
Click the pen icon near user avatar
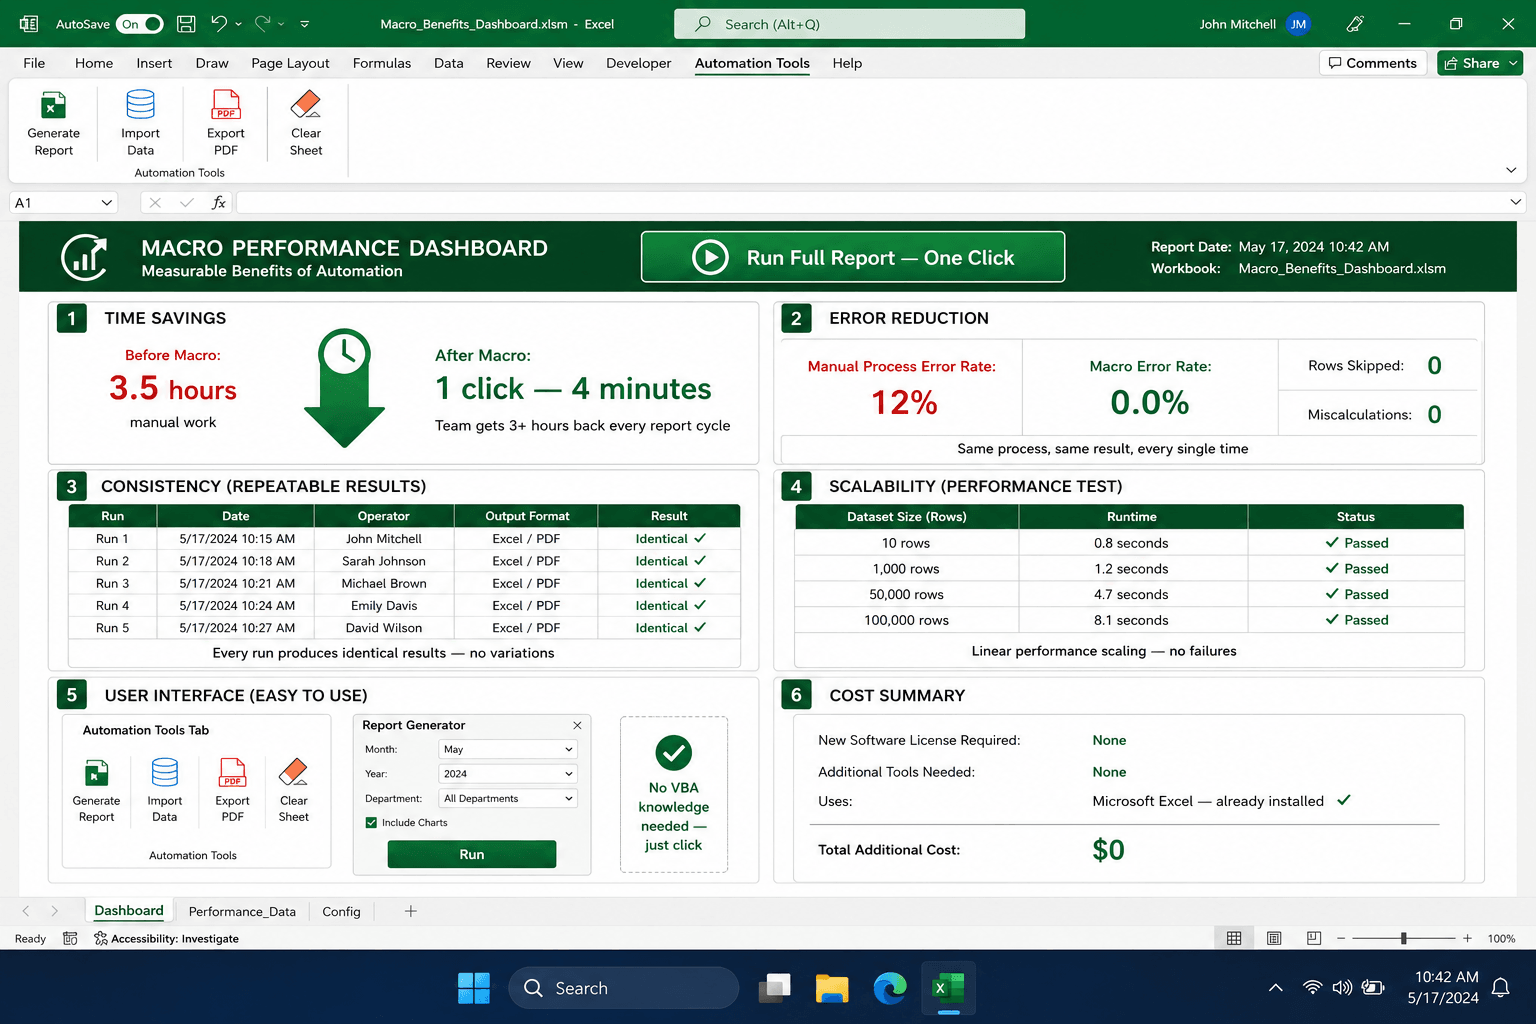1355,23
